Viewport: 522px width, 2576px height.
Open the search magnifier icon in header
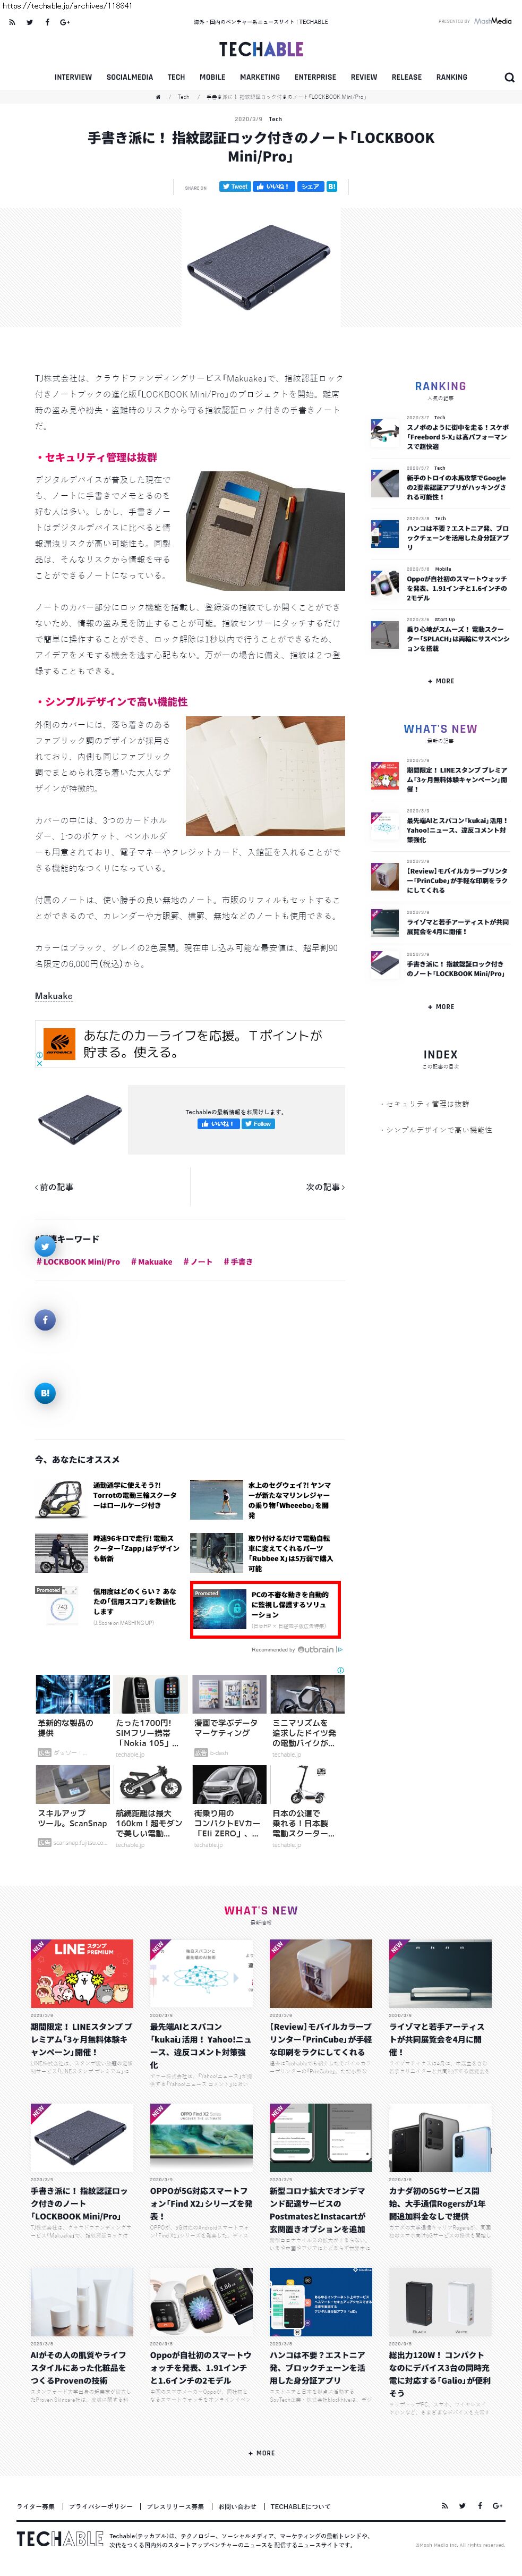[509, 77]
